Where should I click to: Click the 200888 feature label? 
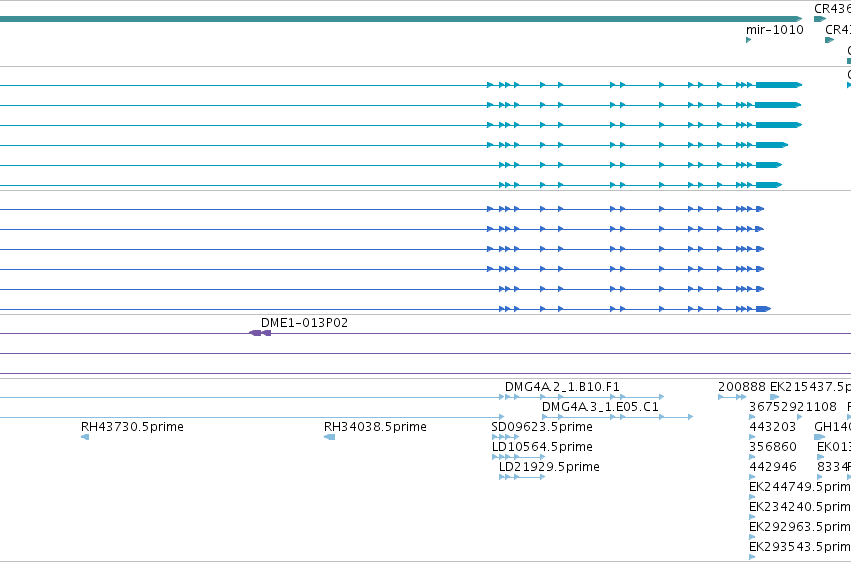741,387
